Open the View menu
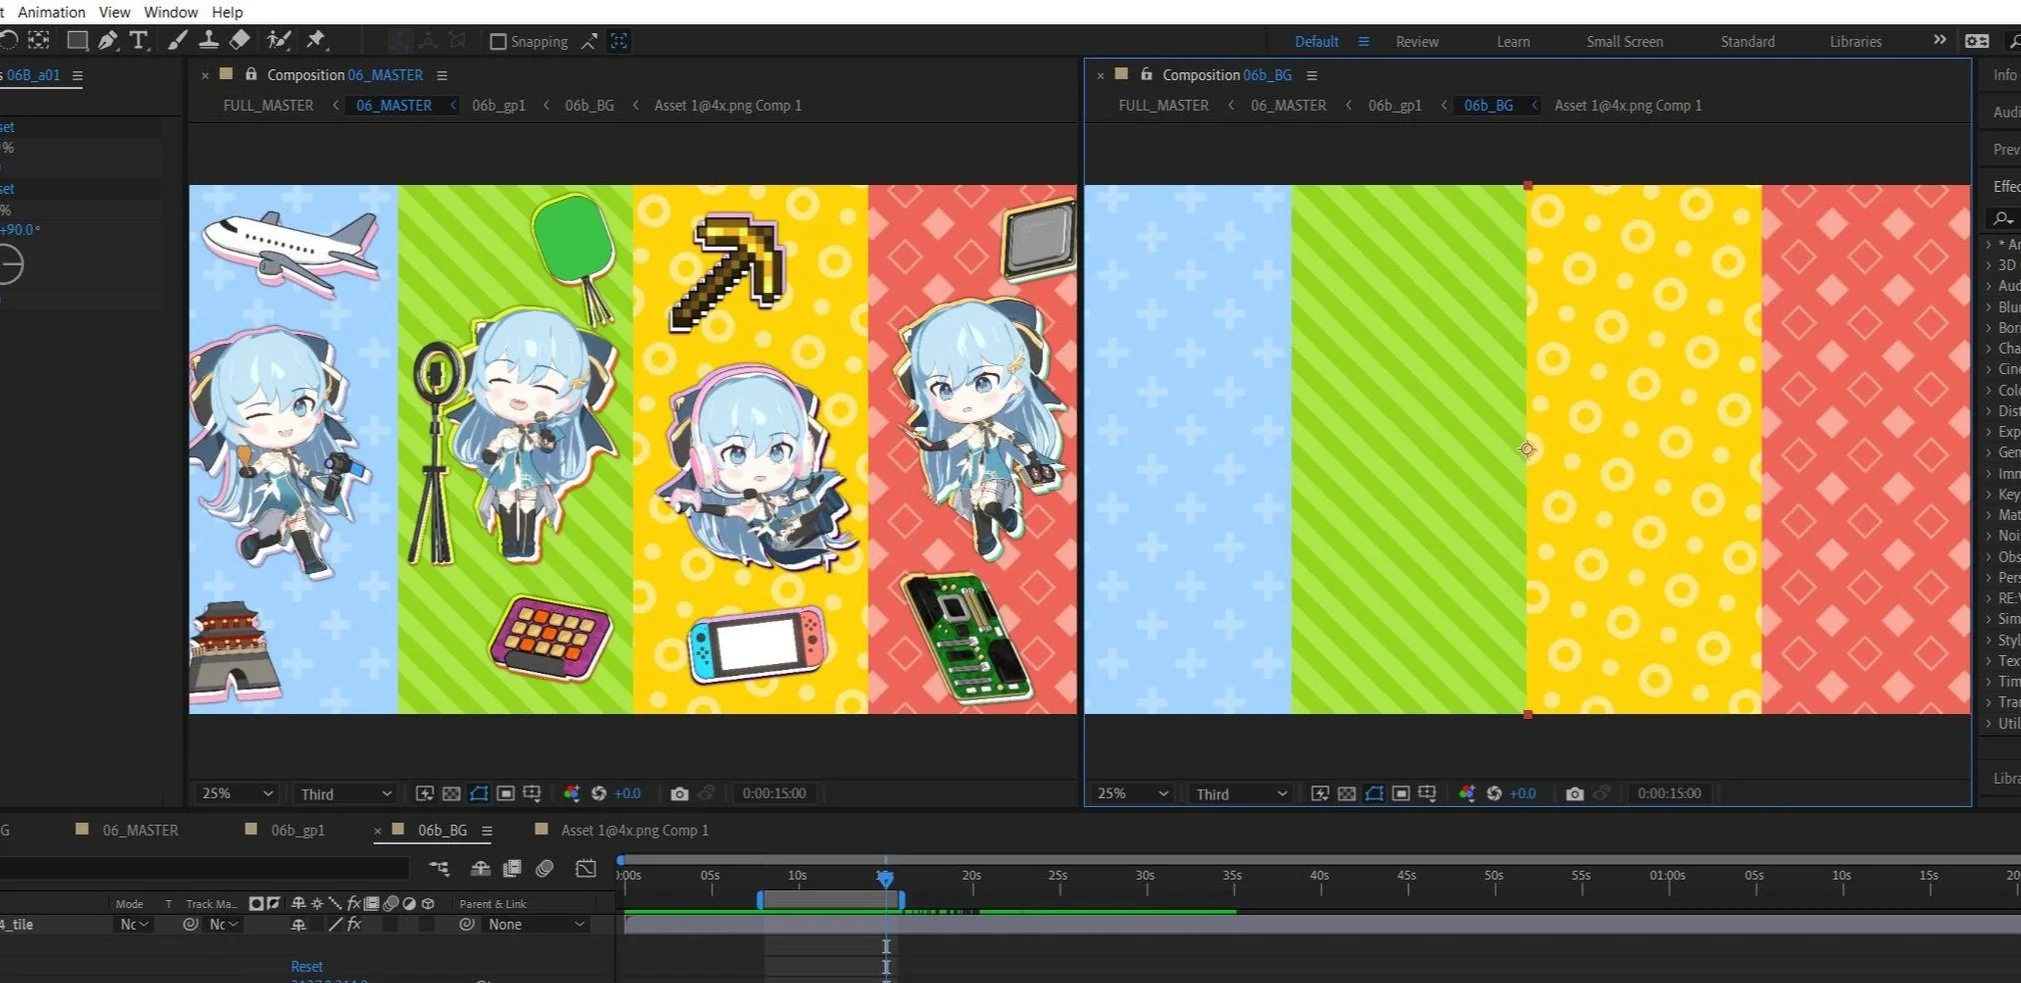The image size is (2021, 983). pos(114,12)
